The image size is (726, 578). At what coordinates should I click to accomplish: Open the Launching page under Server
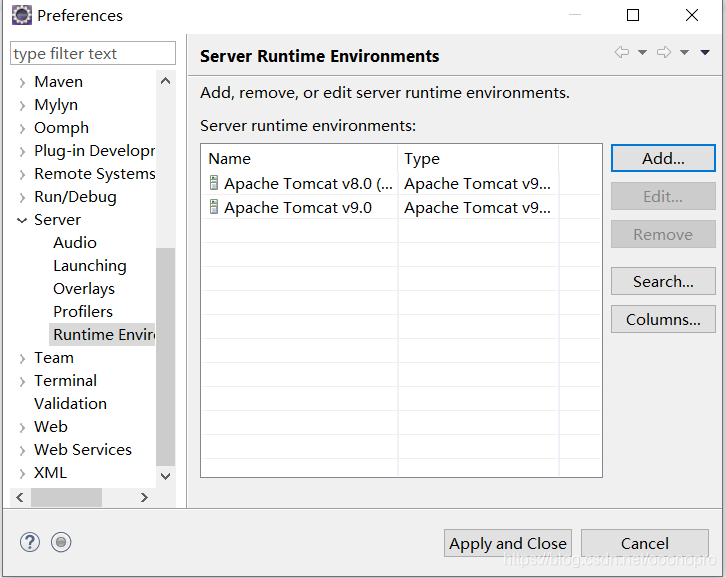90,266
